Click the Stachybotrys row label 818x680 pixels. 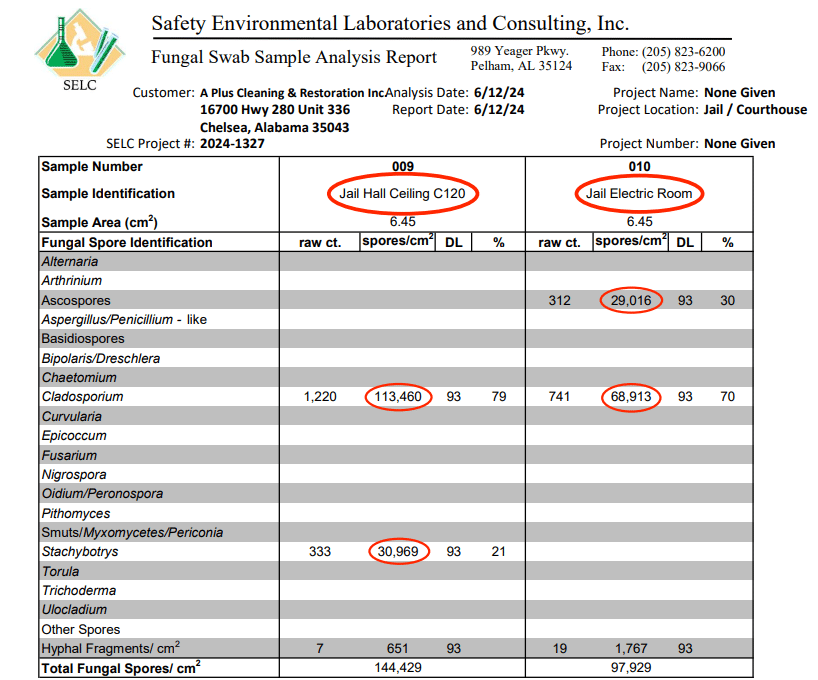(80, 551)
